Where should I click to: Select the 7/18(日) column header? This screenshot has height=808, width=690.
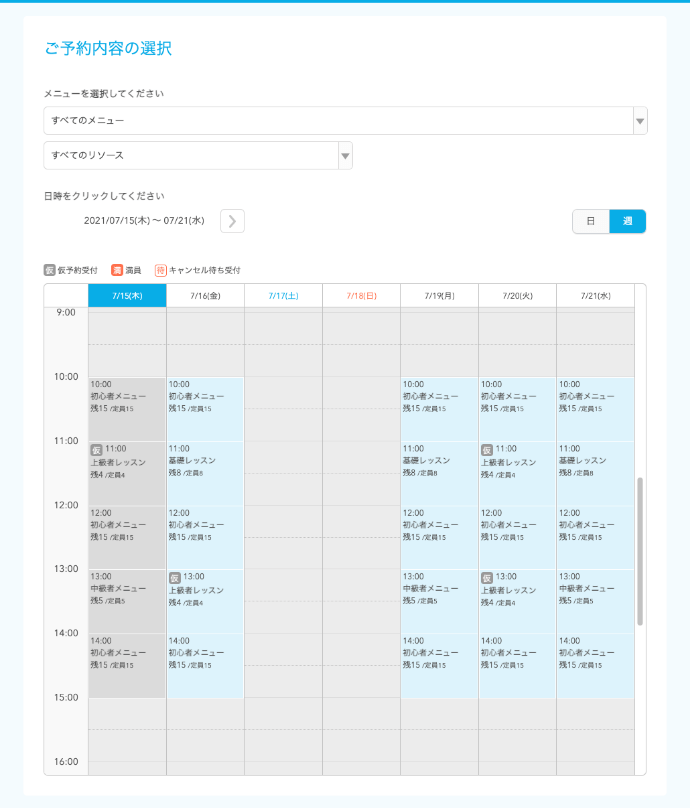(361, 296)
